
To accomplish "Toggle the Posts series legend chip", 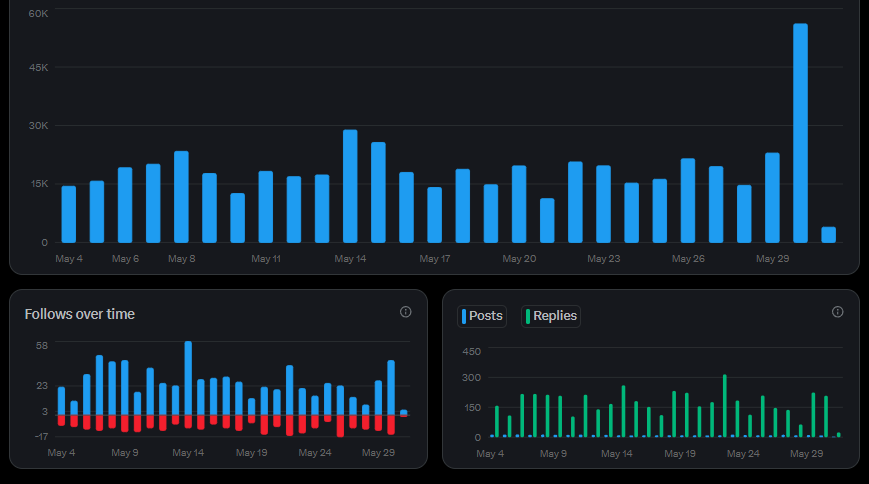I will click(482, 316).
